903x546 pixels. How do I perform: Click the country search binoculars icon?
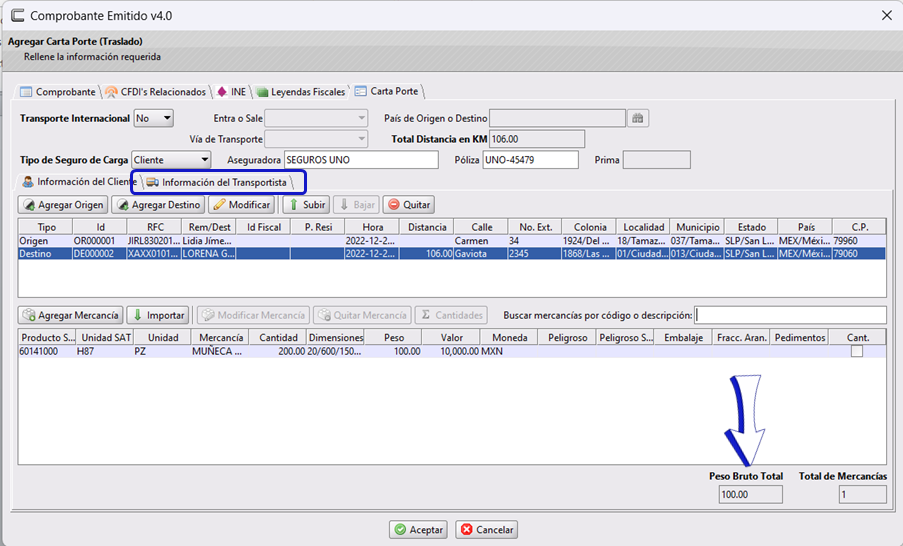pyautogui.click(x=638, y=118)
